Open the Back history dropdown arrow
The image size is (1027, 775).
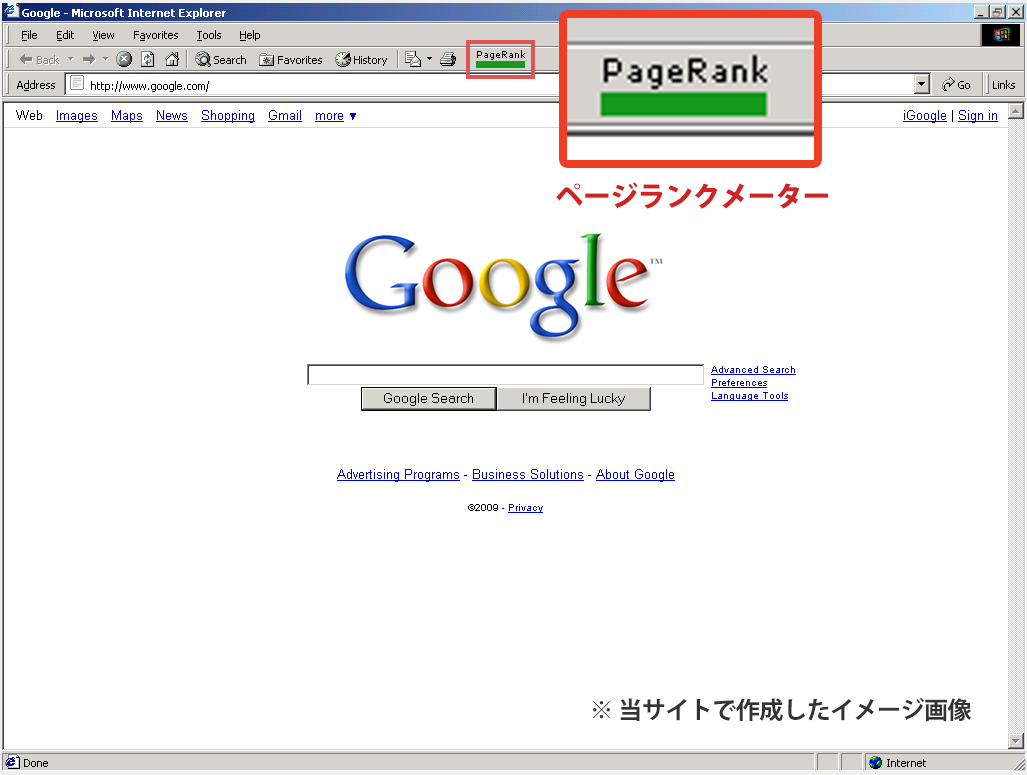[x=70, y=60]
